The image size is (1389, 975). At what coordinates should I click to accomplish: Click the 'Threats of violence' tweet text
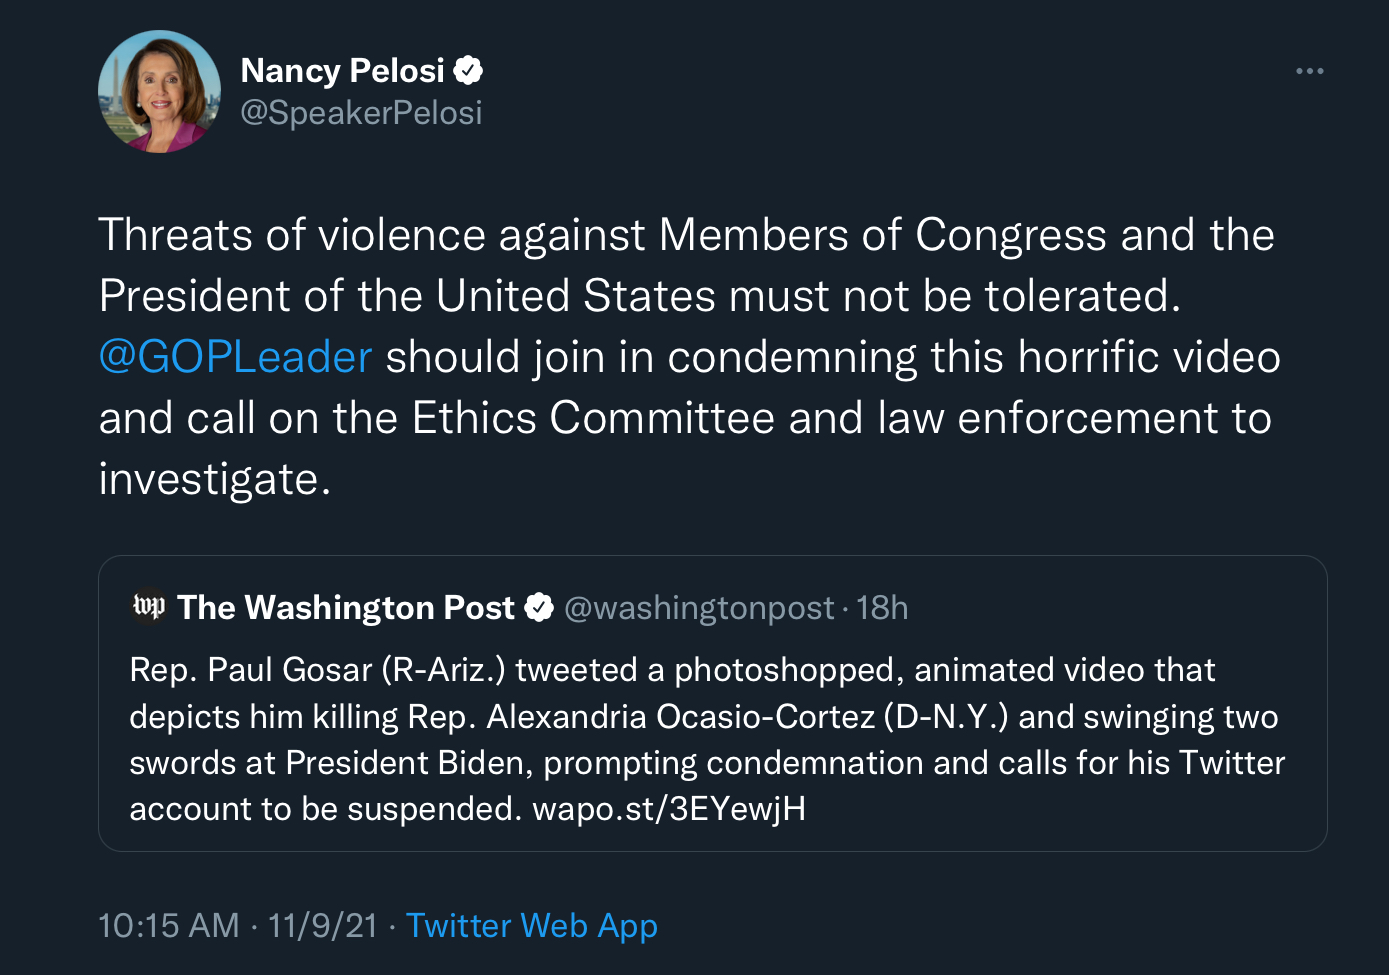point(690,357)
